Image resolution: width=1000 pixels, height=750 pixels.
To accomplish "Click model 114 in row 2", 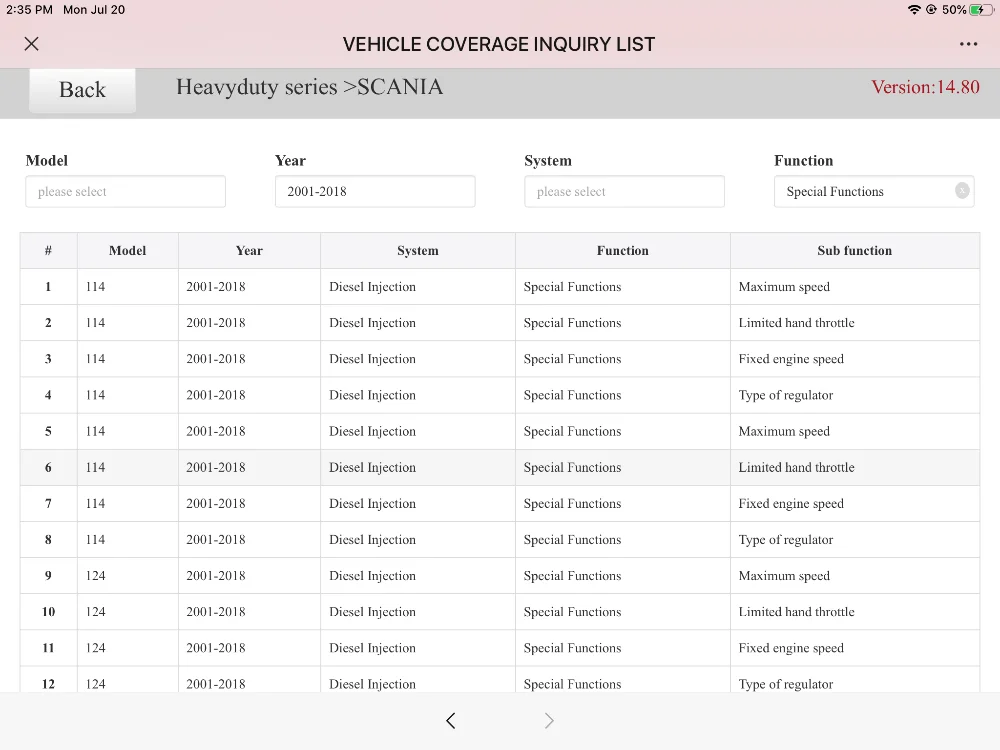I will pos(95,323).
